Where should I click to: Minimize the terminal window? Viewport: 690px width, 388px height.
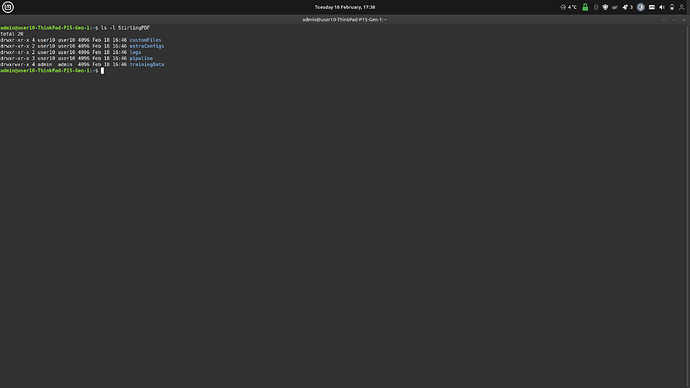664,20
